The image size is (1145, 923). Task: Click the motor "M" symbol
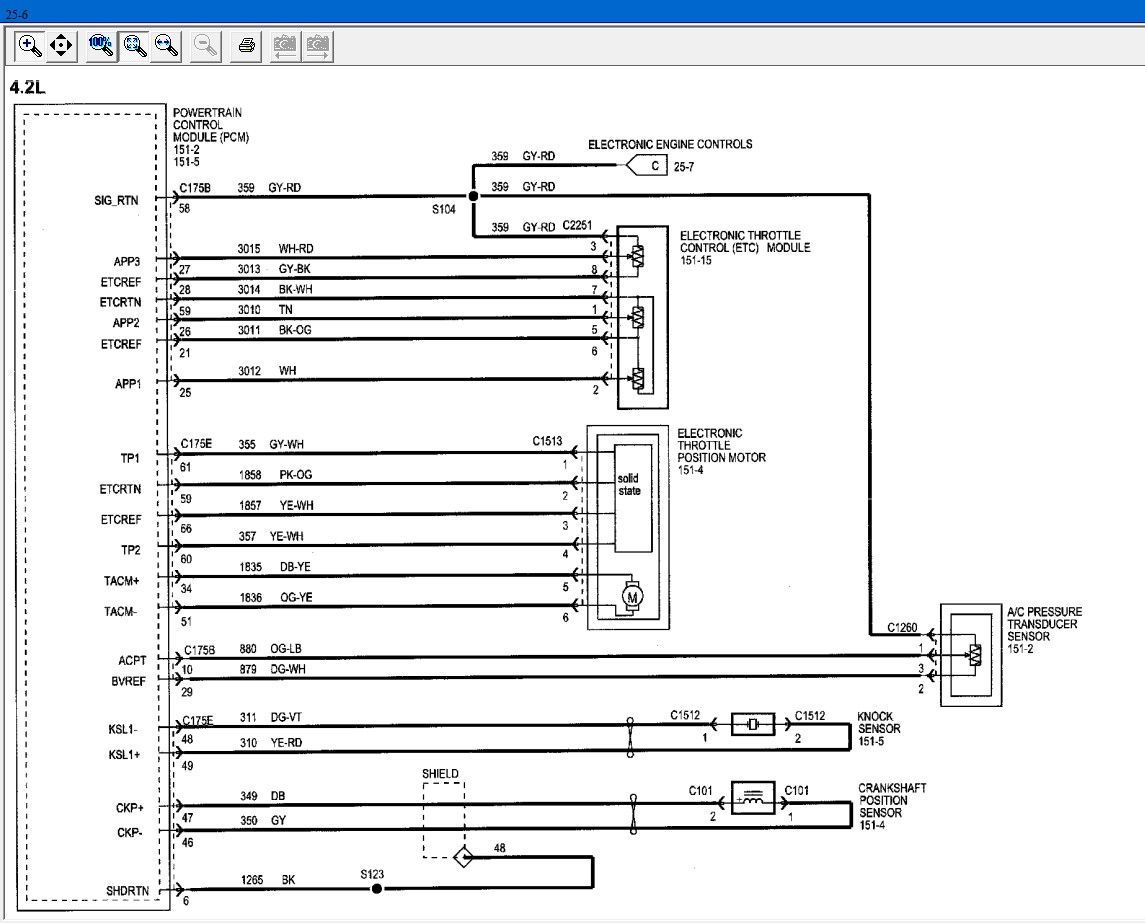point(632,597)
